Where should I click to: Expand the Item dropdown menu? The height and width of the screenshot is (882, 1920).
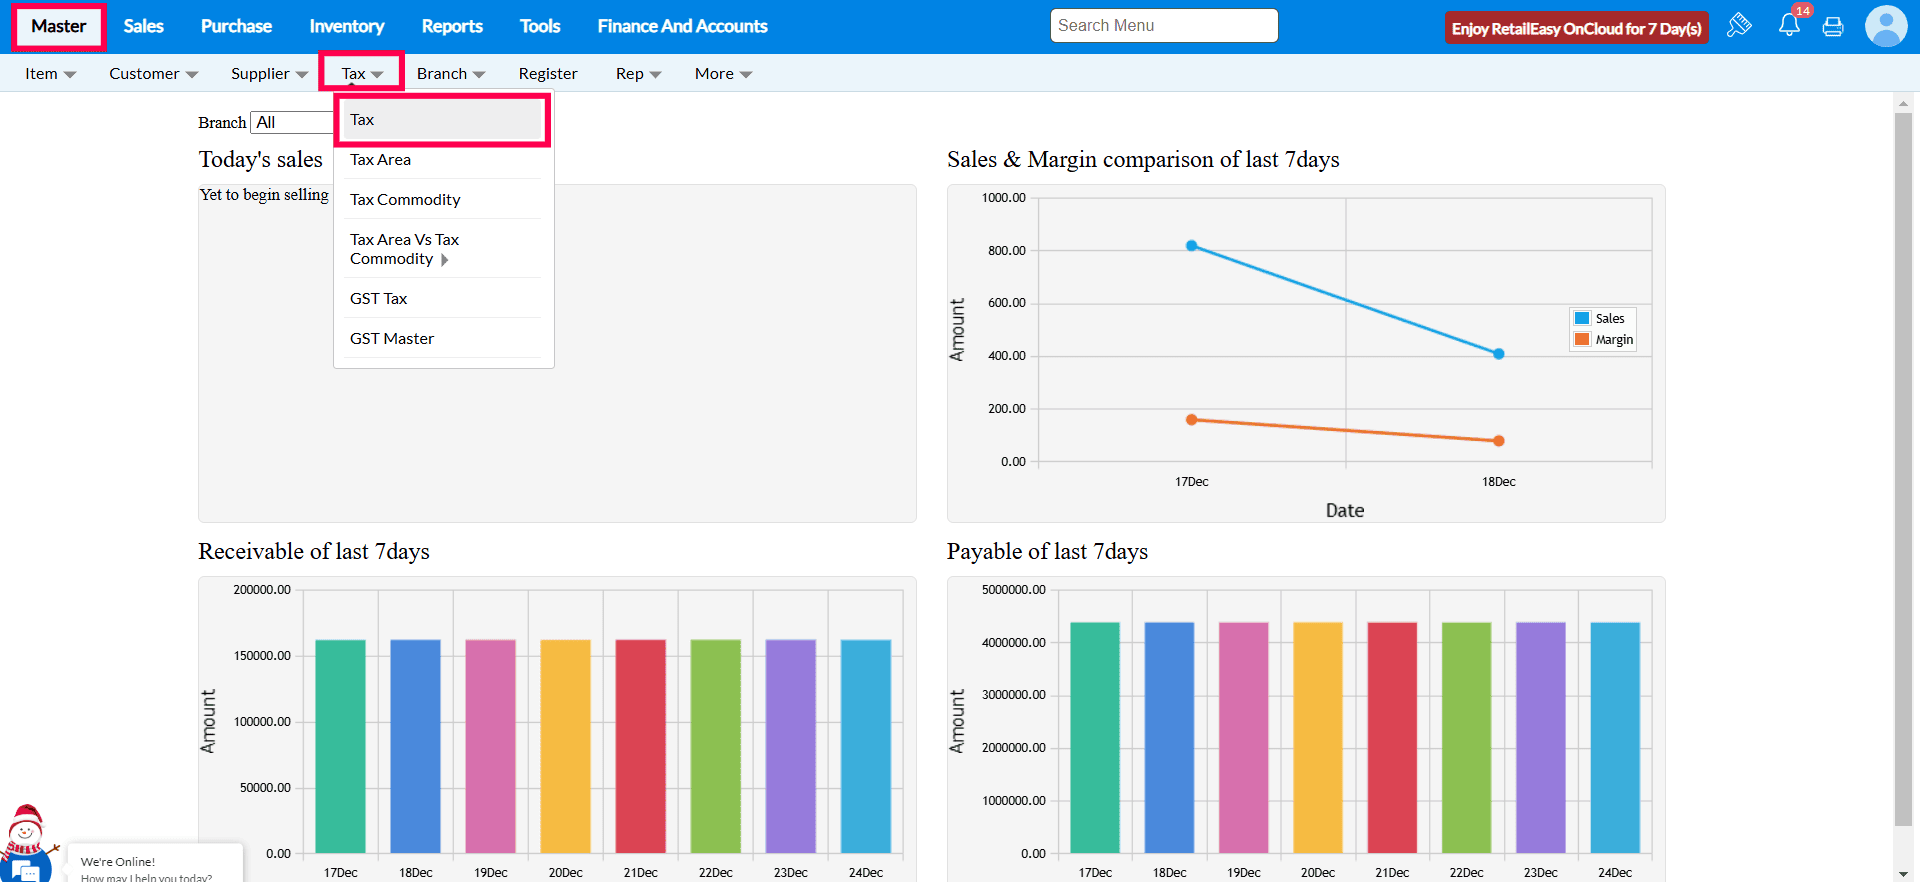50,74
